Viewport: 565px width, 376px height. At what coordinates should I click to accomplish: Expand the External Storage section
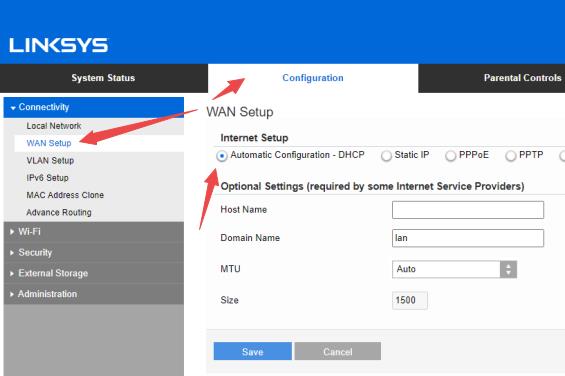[x=94, y=273]
